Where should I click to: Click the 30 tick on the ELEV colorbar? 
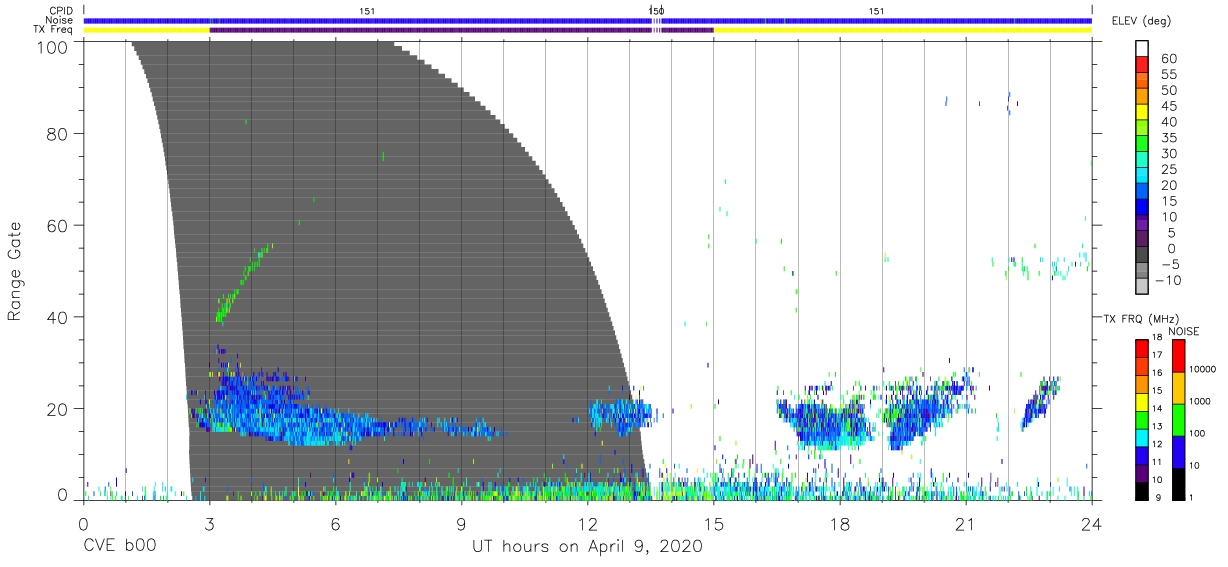(x=1168, y=153)
